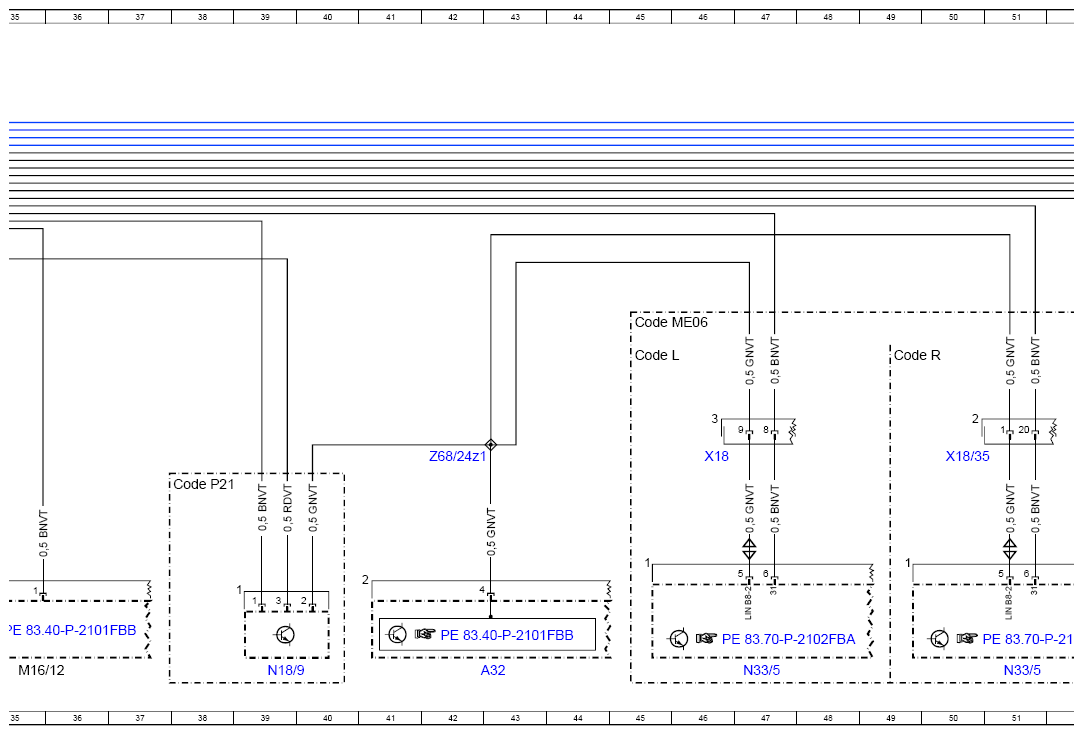Click the transistor icon in the A32 reference box

pyautogui.click(x=397, y=634)
